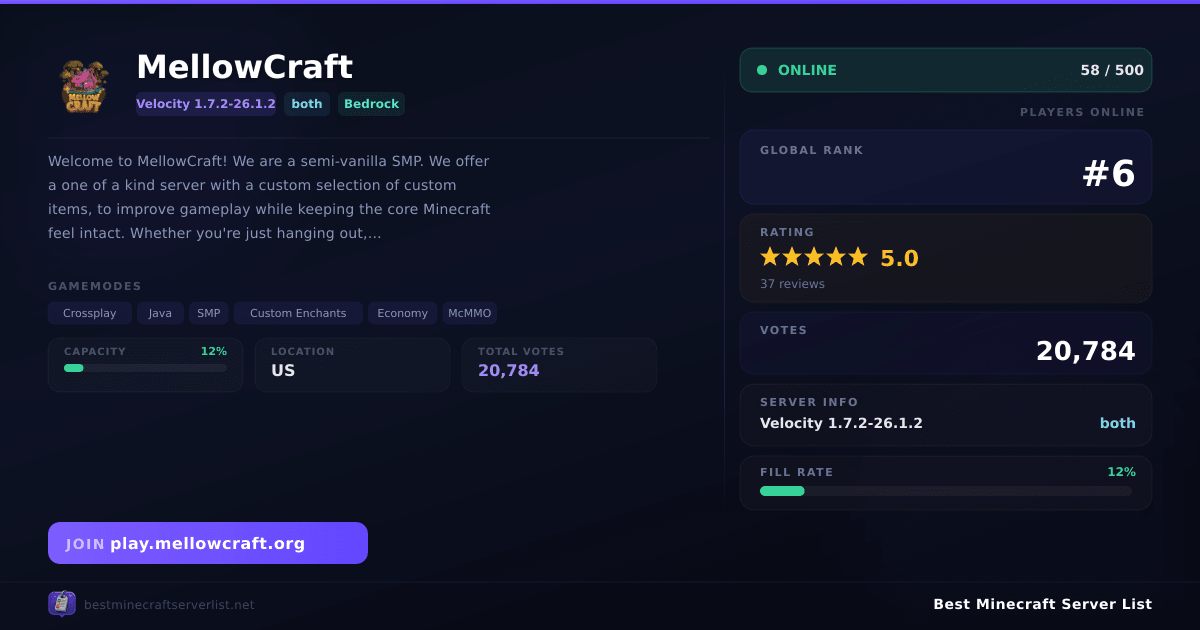Click the Join play.mellowcraft.org button

coord(208,543)
